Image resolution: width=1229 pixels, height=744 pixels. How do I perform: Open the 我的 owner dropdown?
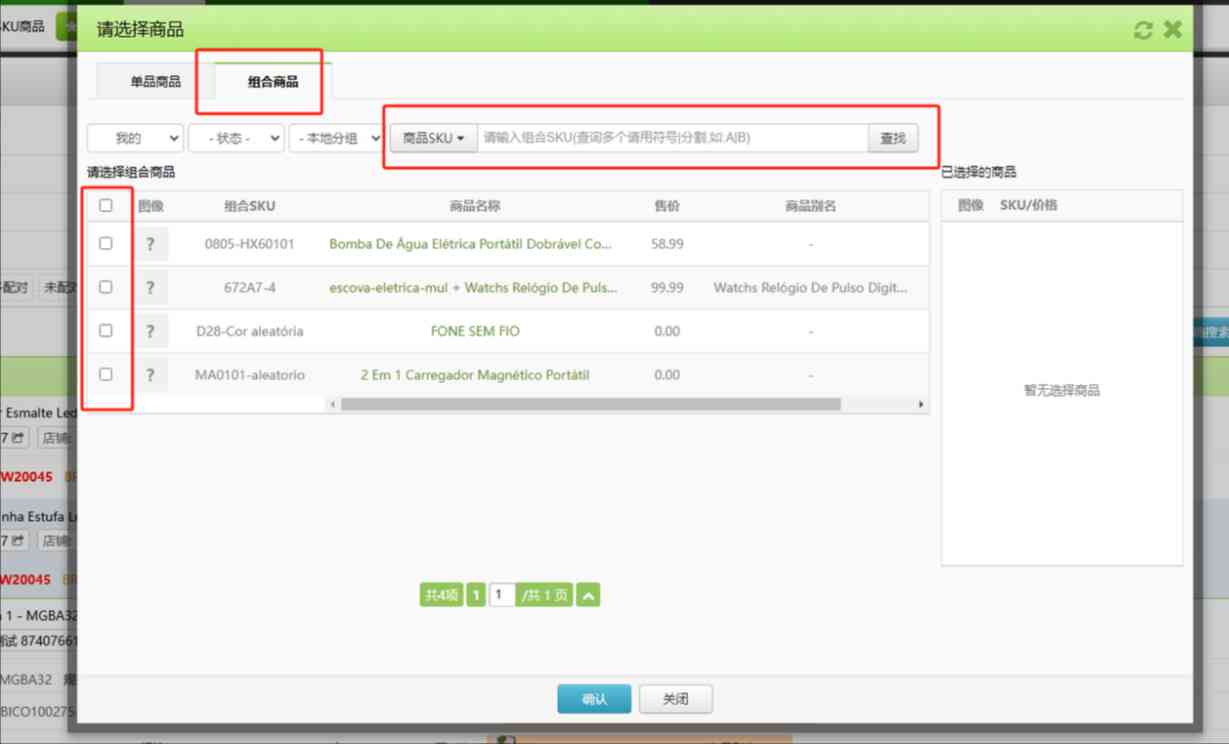coord(135,138)
